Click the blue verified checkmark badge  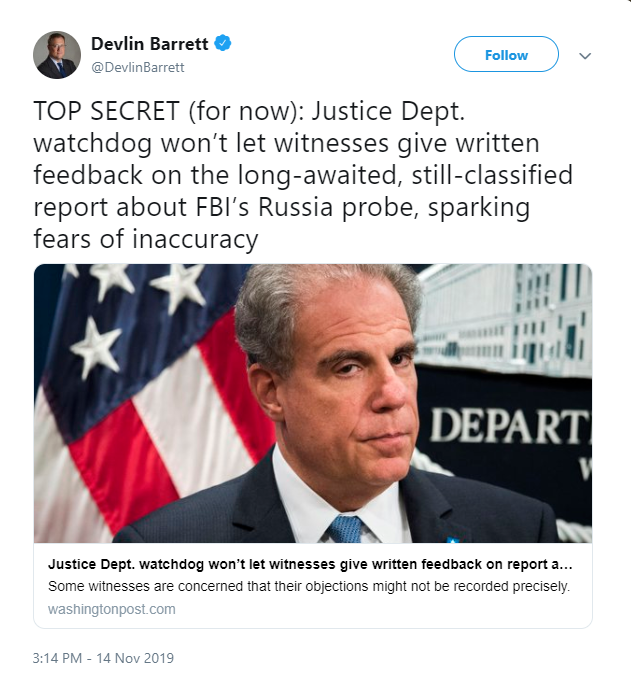(x=223, y=43)
